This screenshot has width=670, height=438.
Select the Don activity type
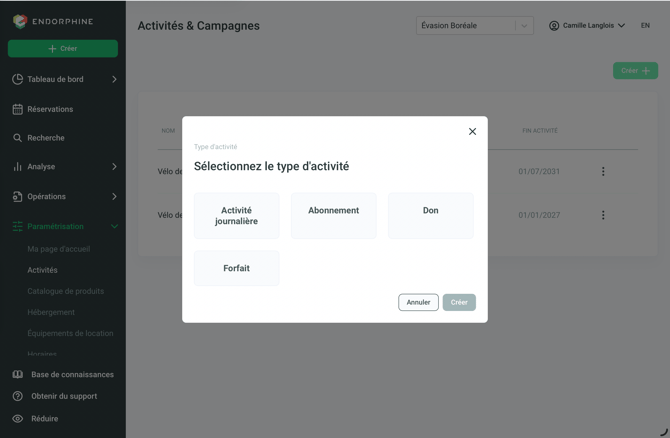click(430, 215)
